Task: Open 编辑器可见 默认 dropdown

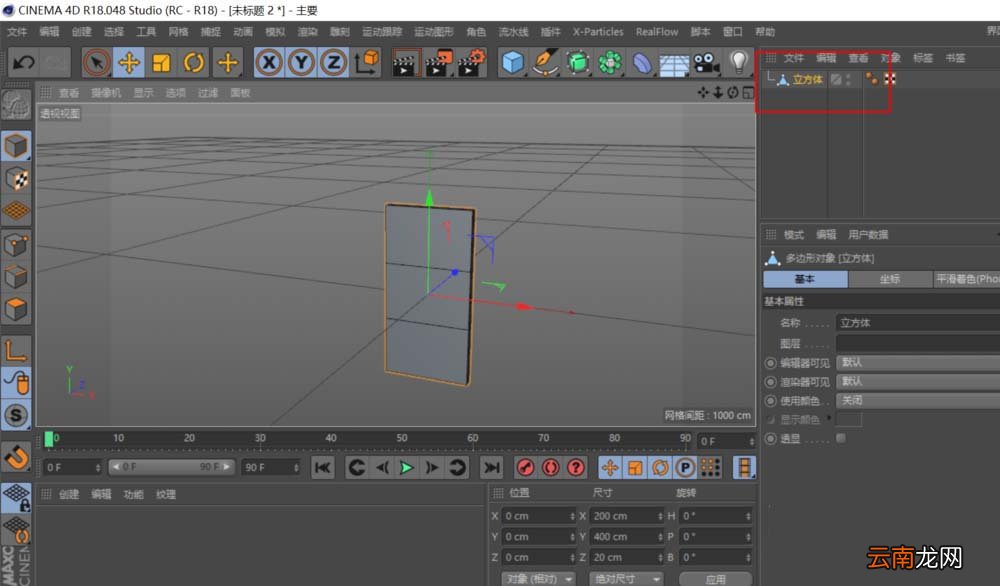Action: click(x=918, y=362)
